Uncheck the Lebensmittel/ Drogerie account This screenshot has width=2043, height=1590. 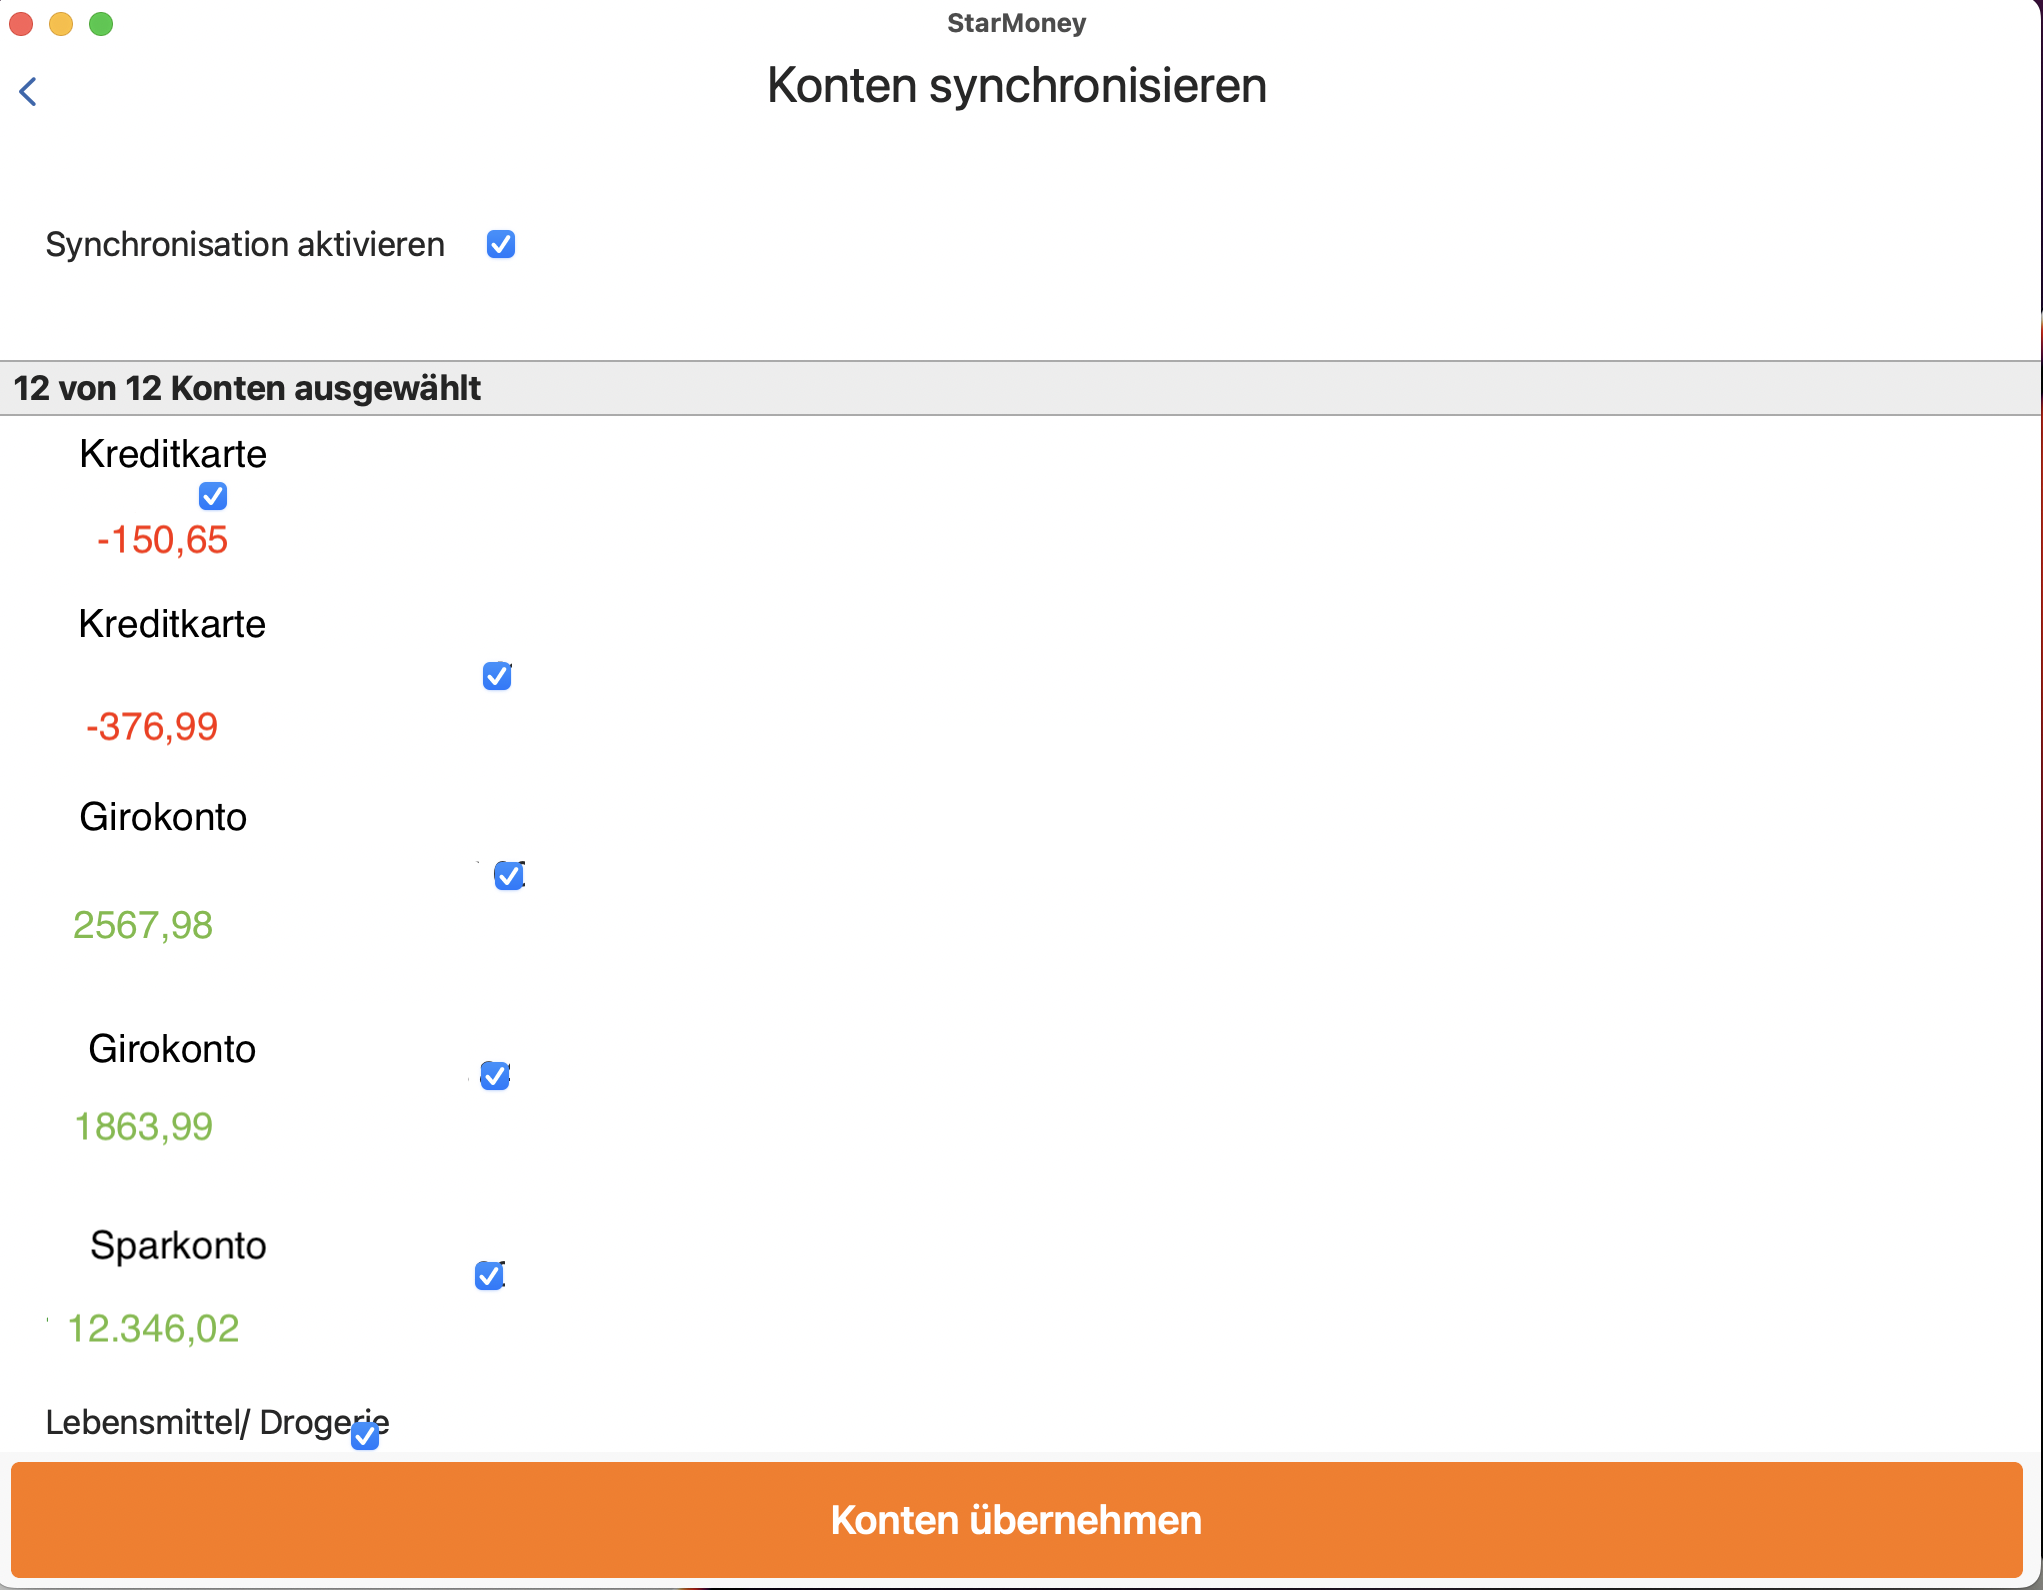(x=365, y=1437)
